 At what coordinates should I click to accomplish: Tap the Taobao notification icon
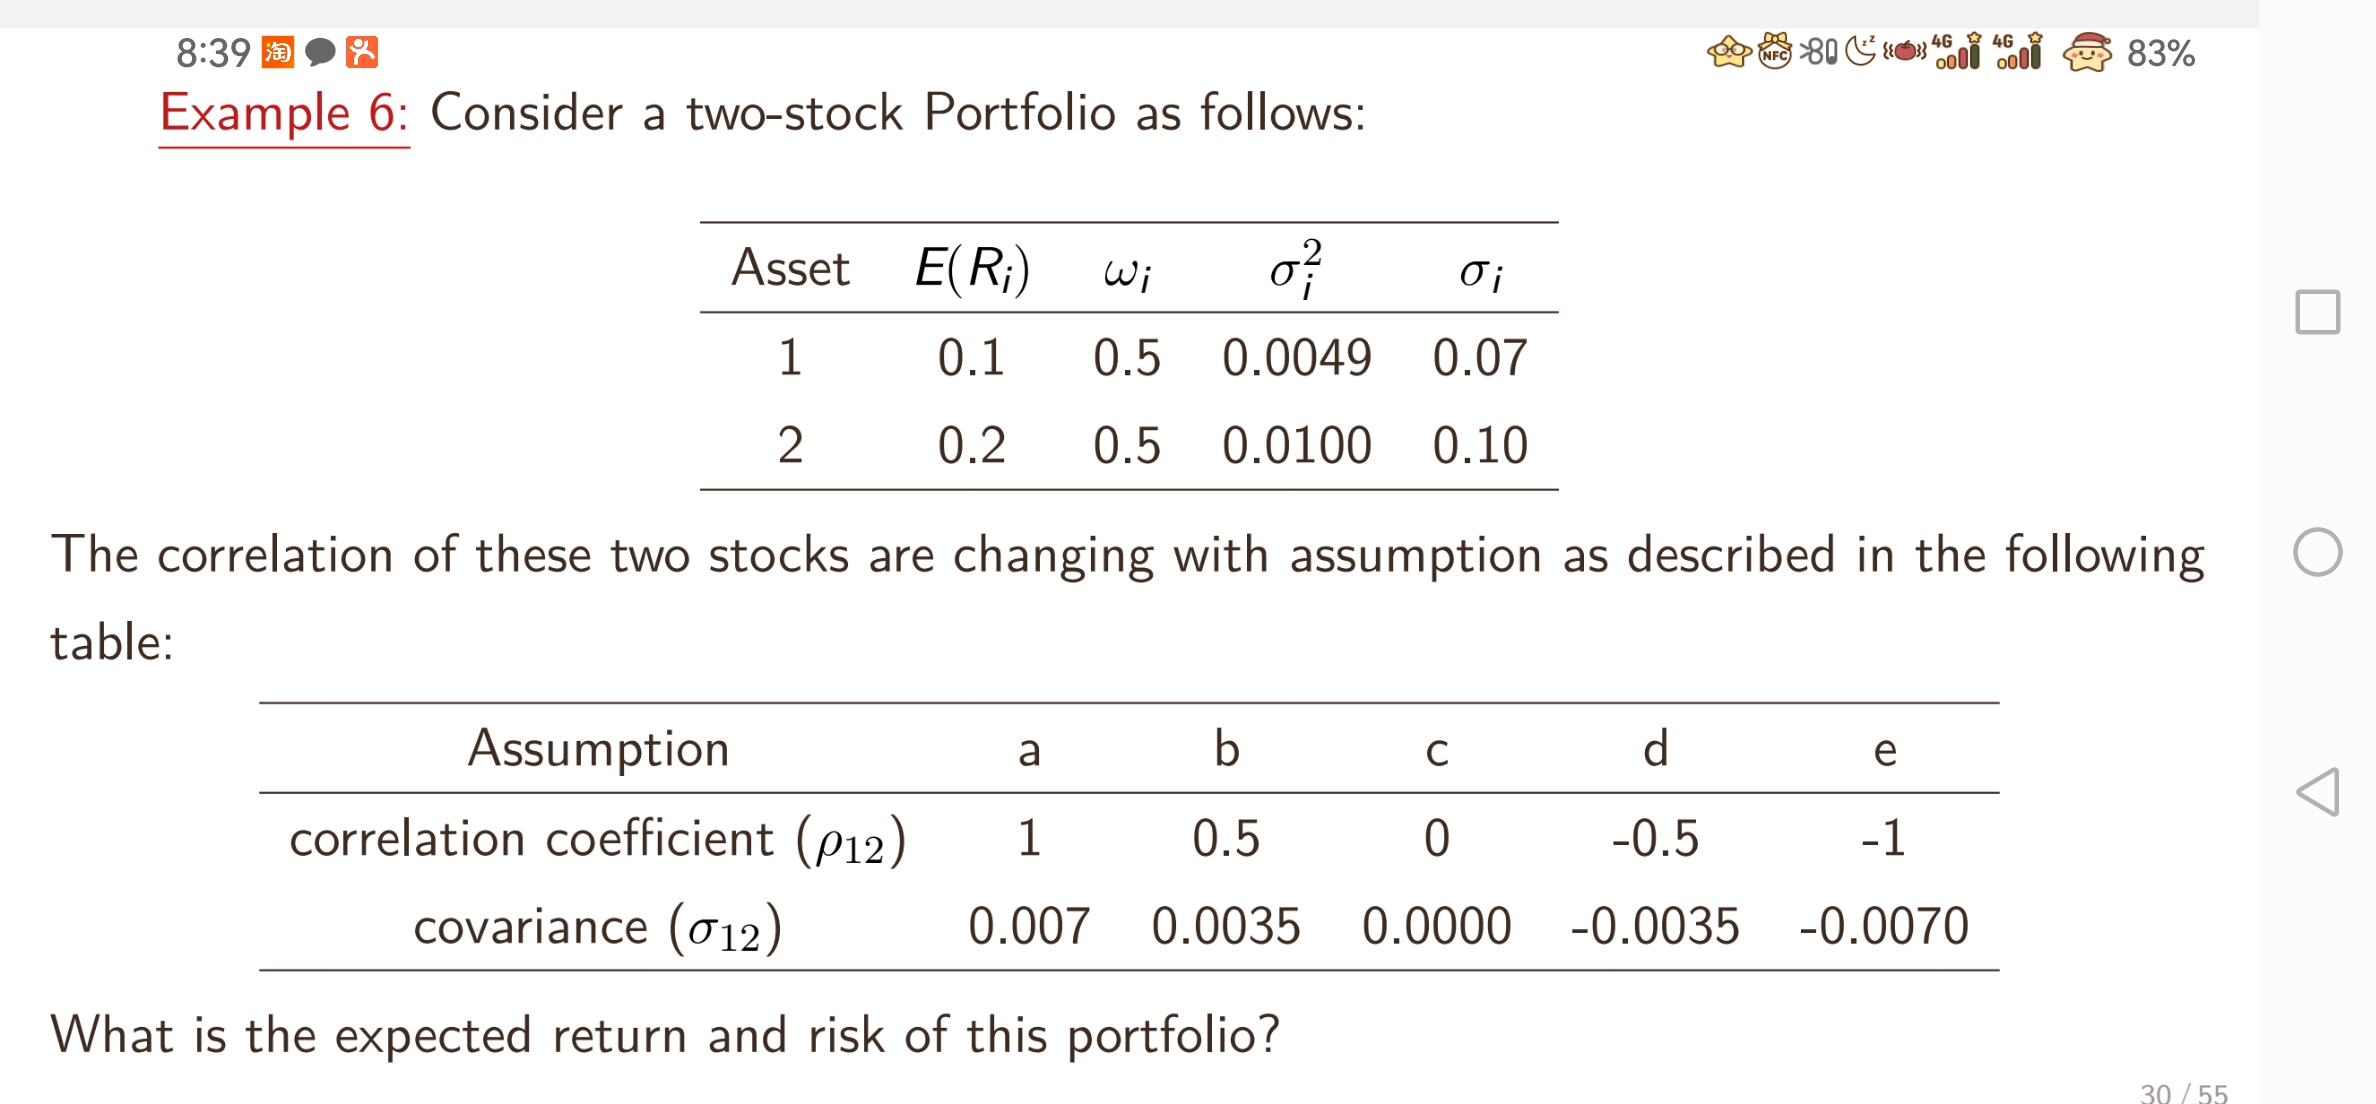point(277,52)
